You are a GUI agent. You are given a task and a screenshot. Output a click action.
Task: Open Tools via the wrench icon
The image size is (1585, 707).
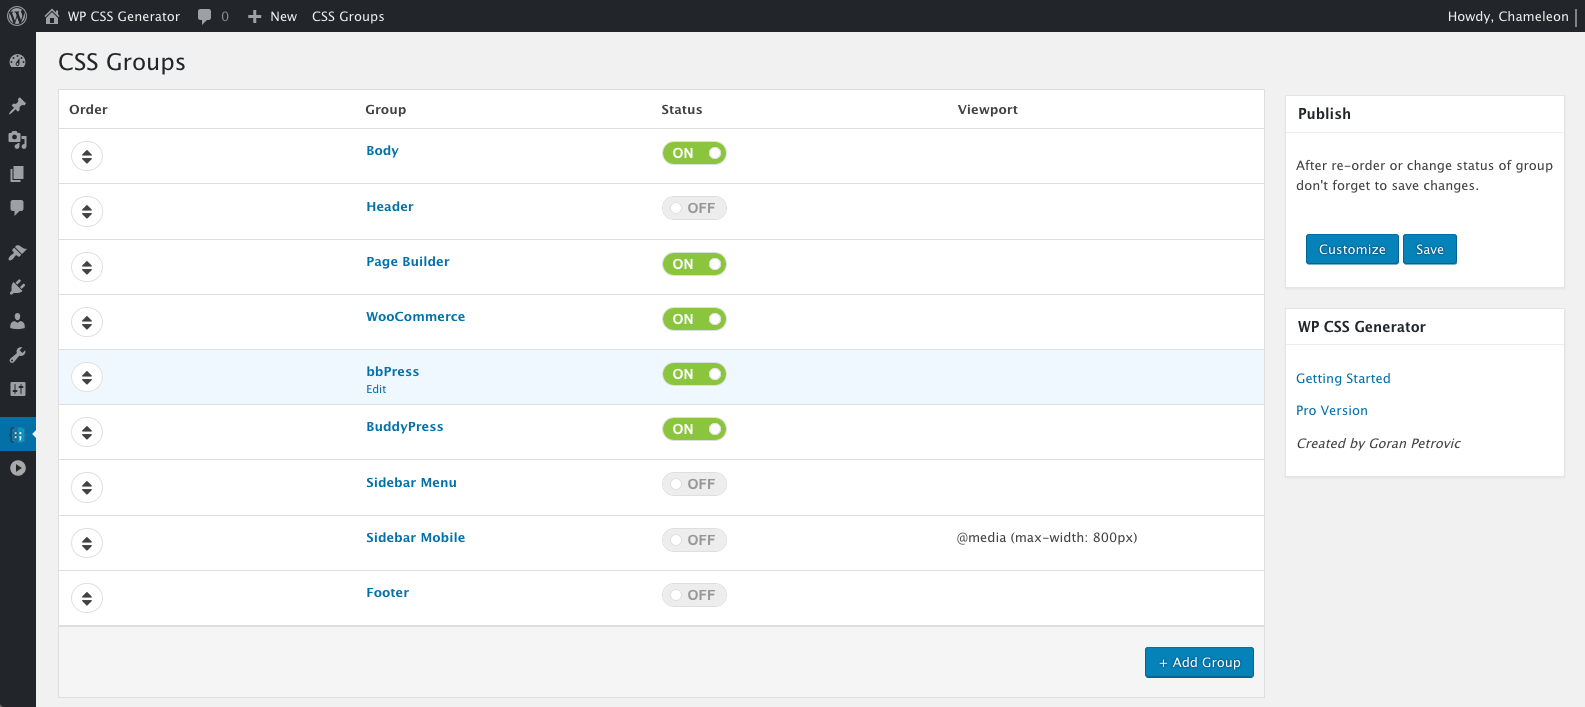[x=17, y=355]
